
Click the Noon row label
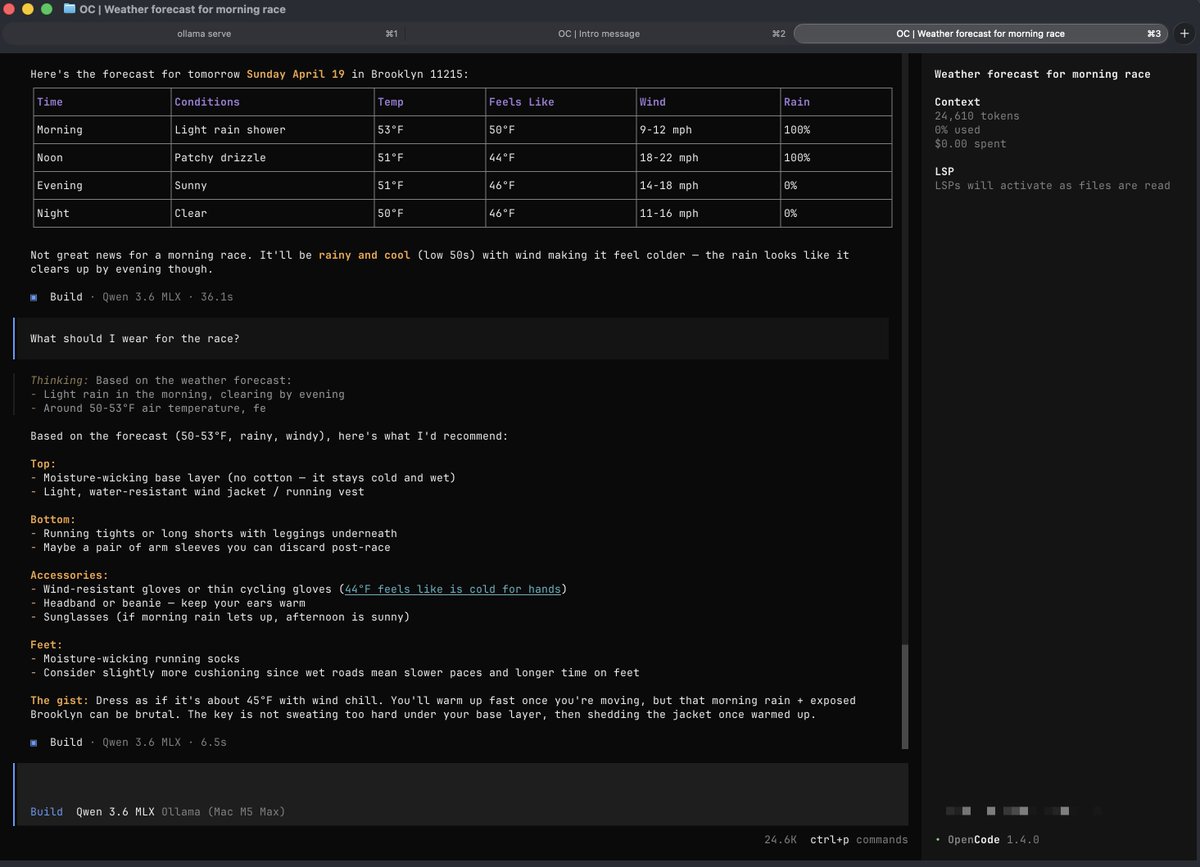pyautogui.click(x=49, y=158)
